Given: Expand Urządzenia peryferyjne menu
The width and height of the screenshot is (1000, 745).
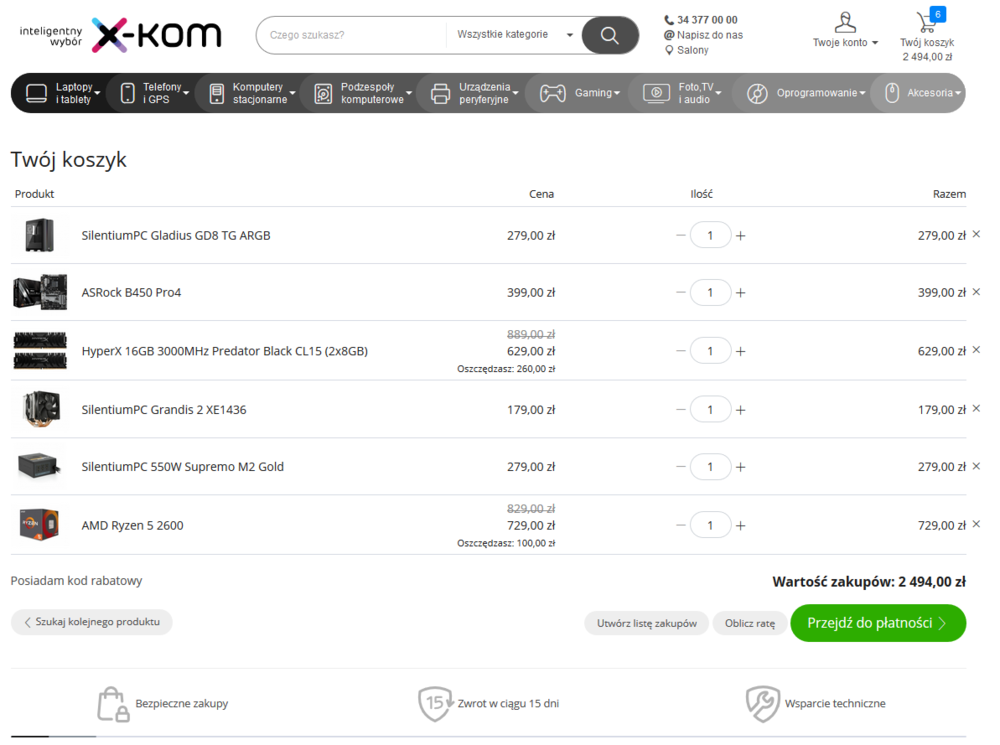Looking at the screenshot, I should (474, 93).
